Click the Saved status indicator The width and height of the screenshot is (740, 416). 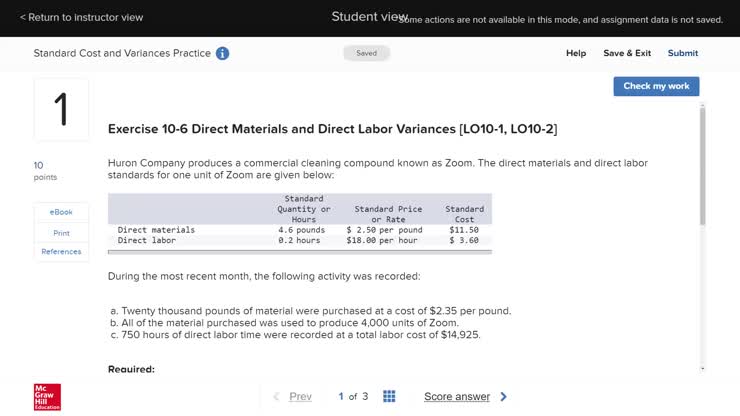click(x=367, y=53)
